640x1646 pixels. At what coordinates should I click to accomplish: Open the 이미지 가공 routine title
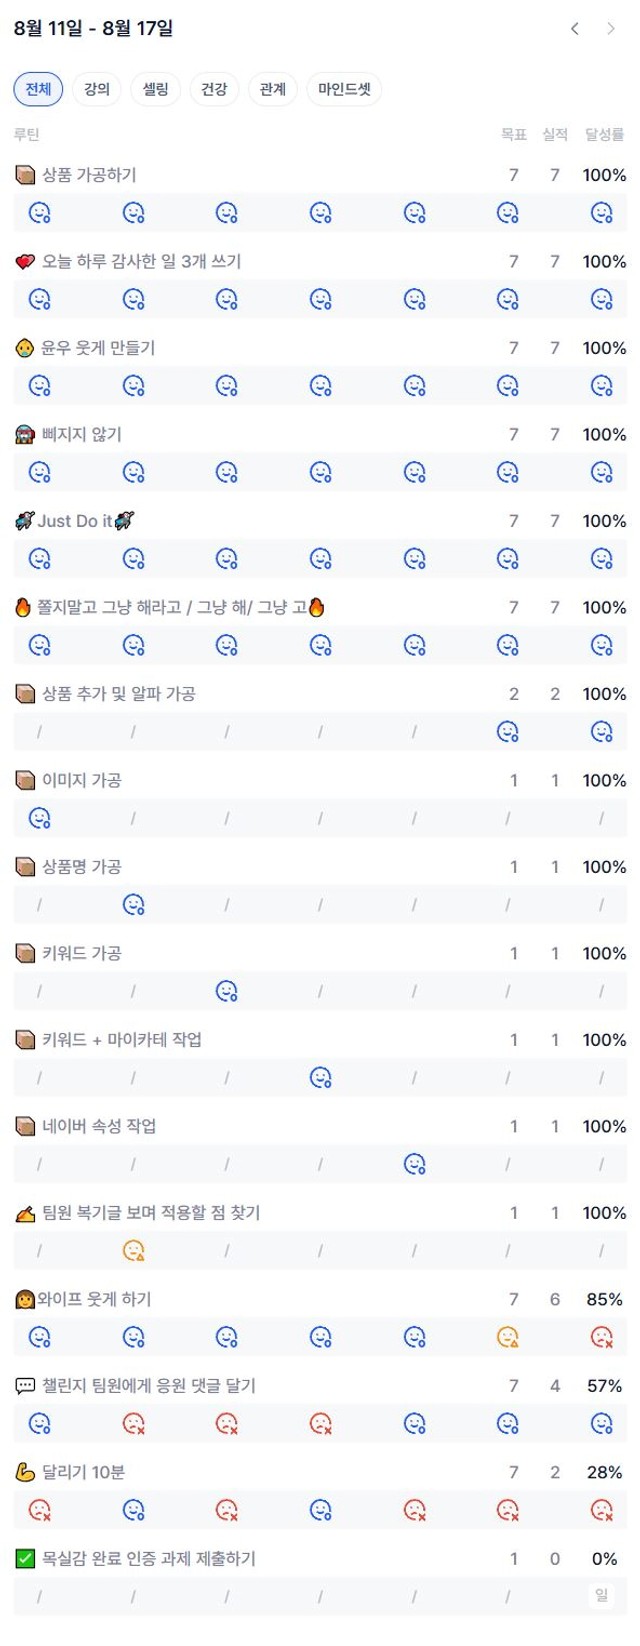pos(81,780)
